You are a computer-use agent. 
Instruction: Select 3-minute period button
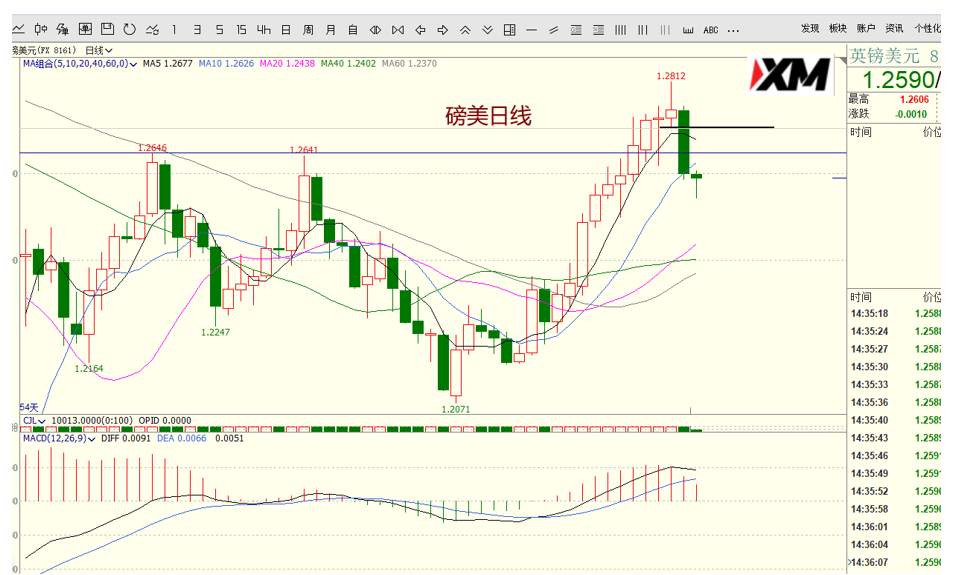click(197, 29)
